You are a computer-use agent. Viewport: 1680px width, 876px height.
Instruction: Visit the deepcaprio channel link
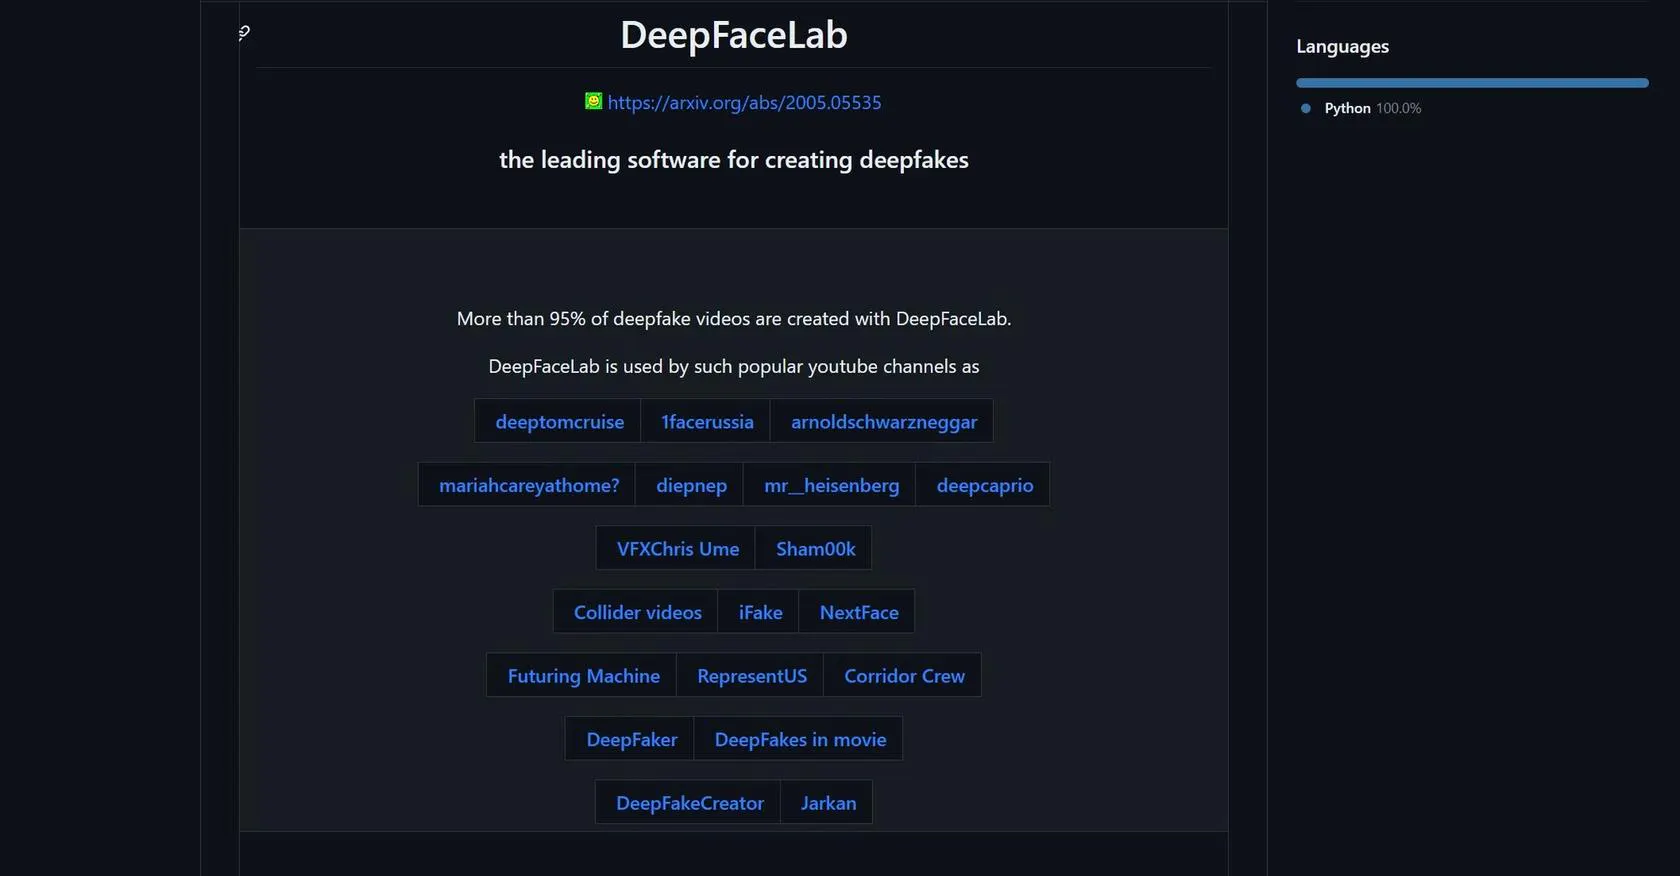pos(985,485)
